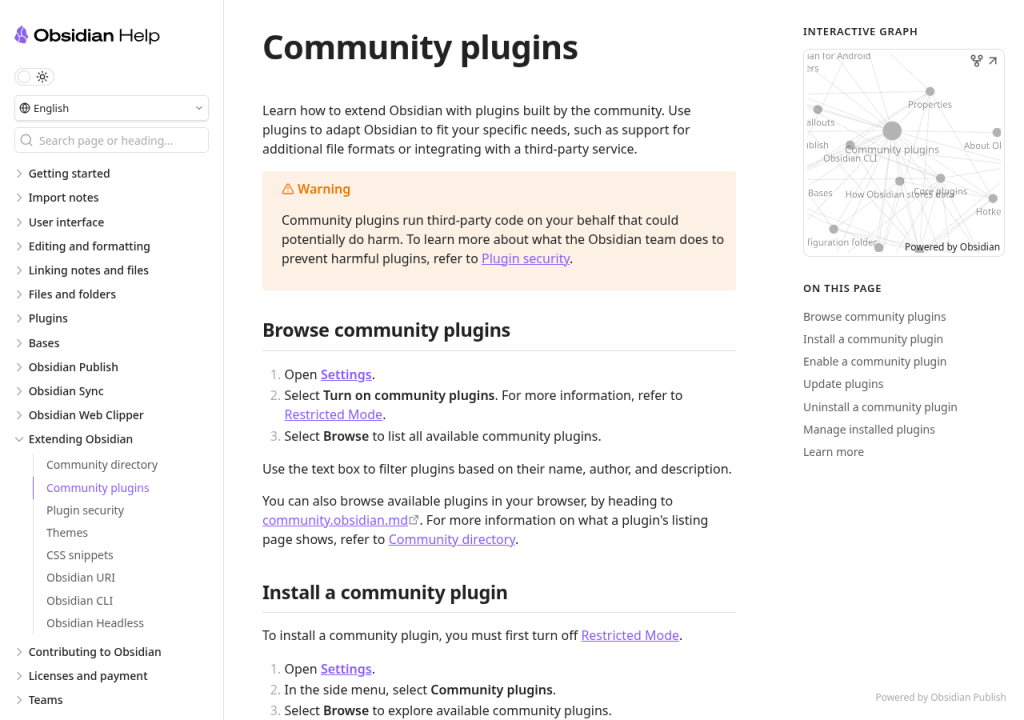Focus the Search page or heading field
Image resolution: width=1024 pixels, height=720 pixels.
[112, 140]
